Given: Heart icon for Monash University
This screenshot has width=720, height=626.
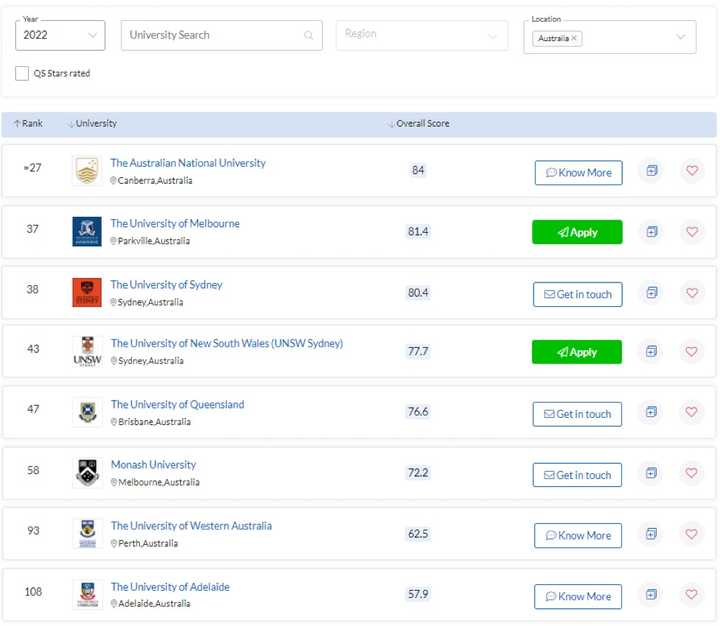Looking at the screenshot, I should pyautogui.click(x=692, y=473).
